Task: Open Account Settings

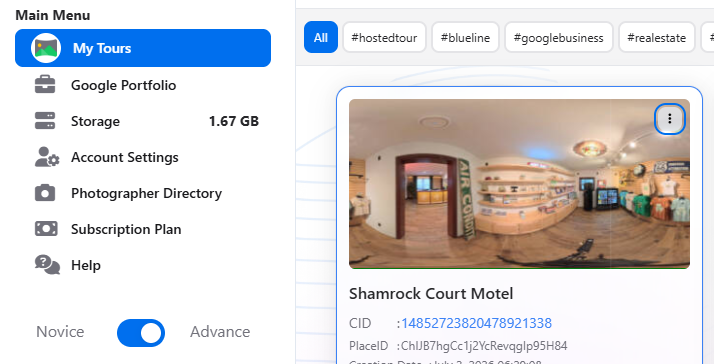Action: [143, 157]
